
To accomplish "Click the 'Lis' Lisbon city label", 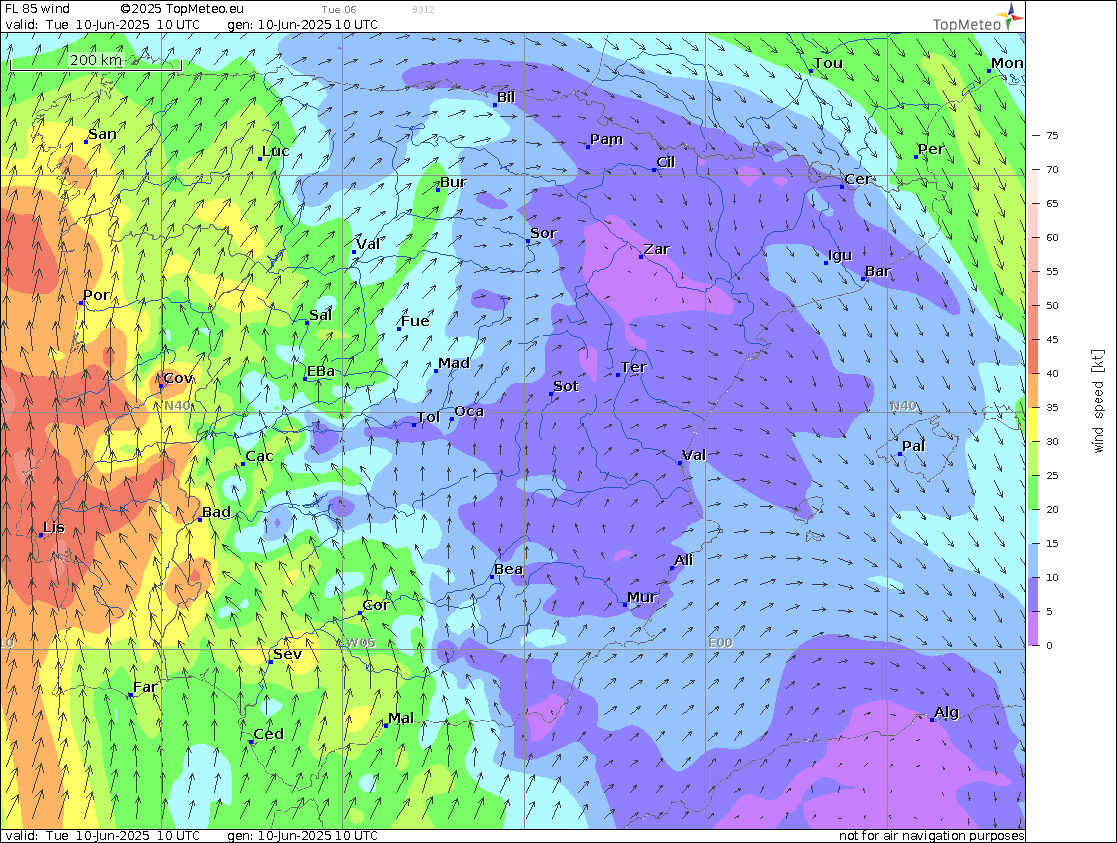I will [54, 527].
